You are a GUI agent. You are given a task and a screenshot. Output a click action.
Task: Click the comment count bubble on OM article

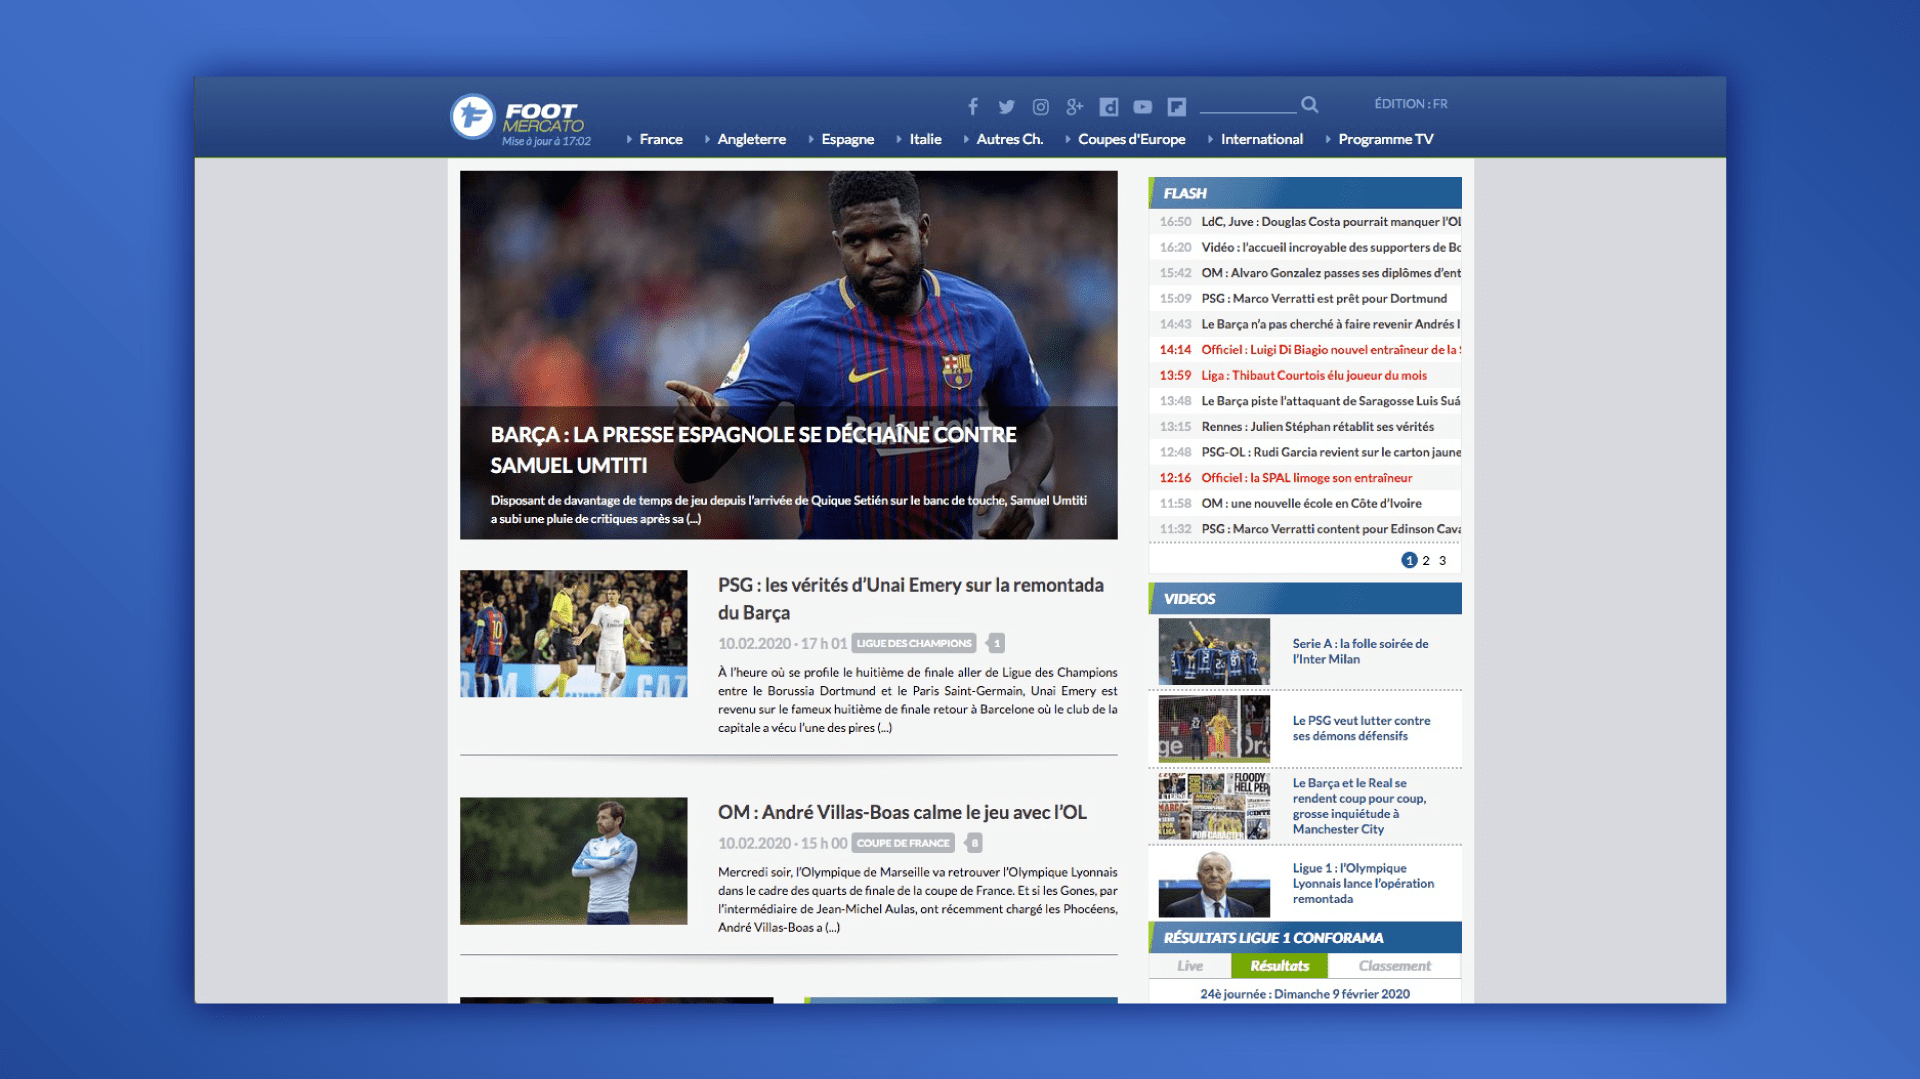(x=974, y=843)
